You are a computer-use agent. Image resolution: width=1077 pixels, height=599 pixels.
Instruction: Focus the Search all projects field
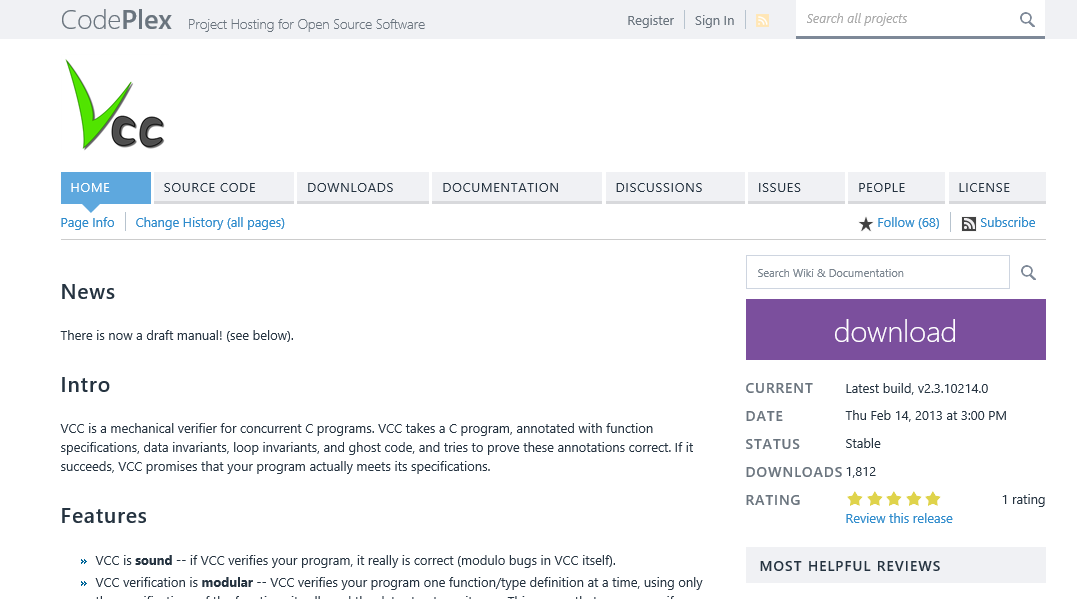point(907,19)
